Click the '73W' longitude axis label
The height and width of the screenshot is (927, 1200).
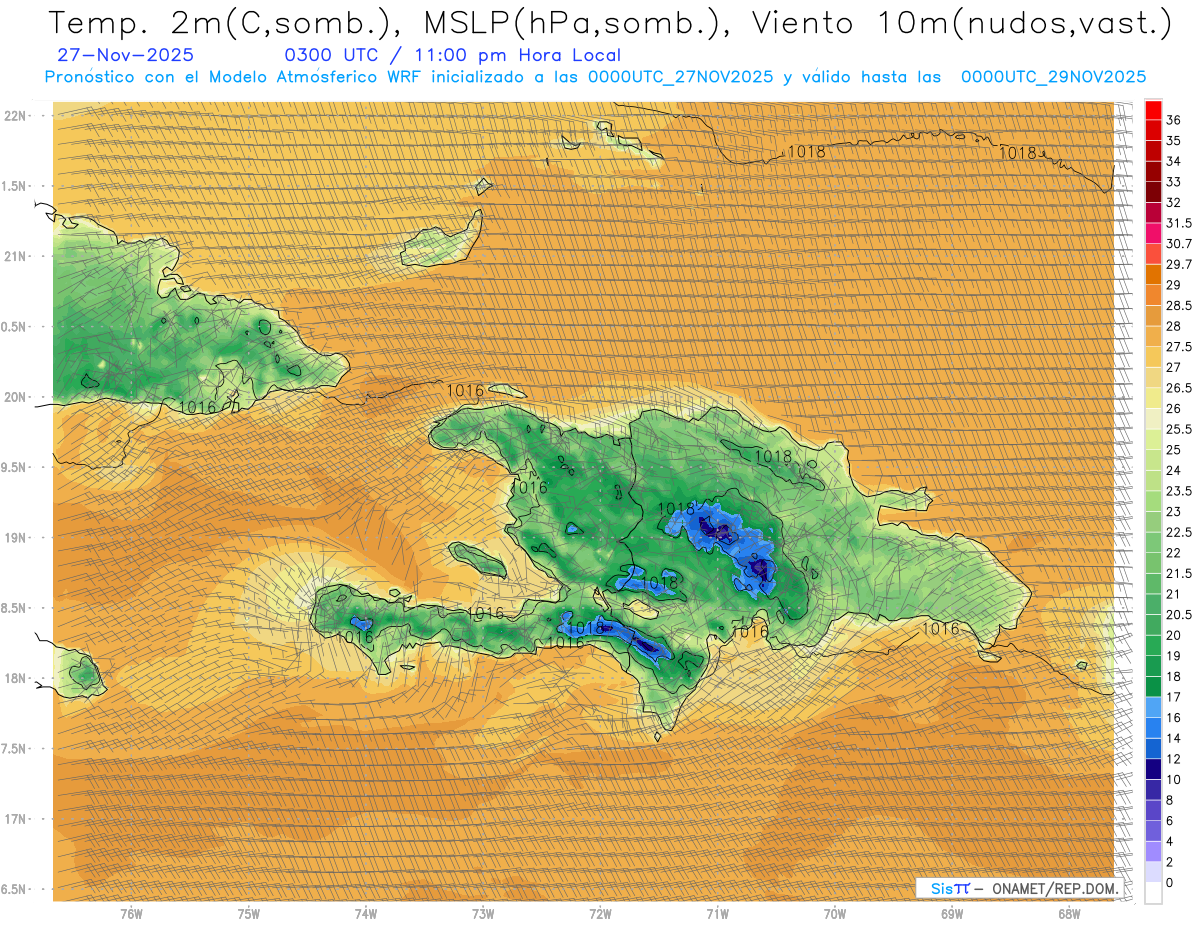(483, 914)
